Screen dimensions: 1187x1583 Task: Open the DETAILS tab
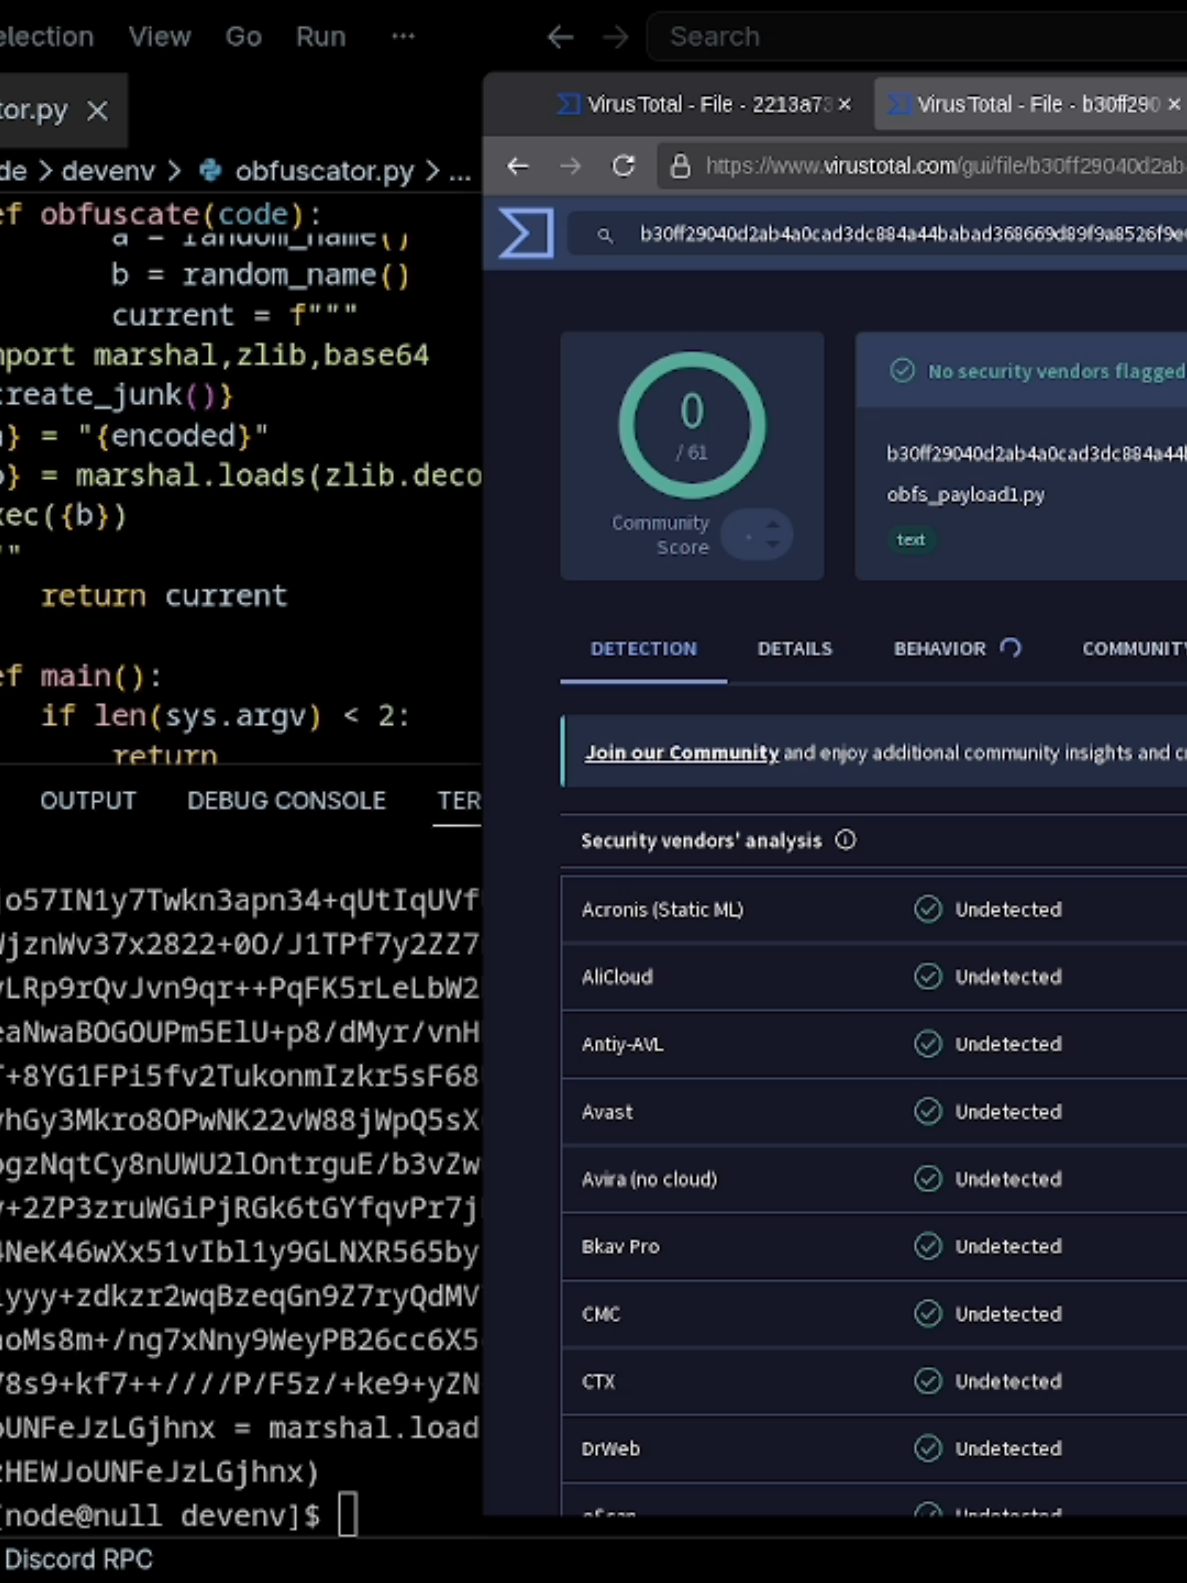tap(794, 649)
